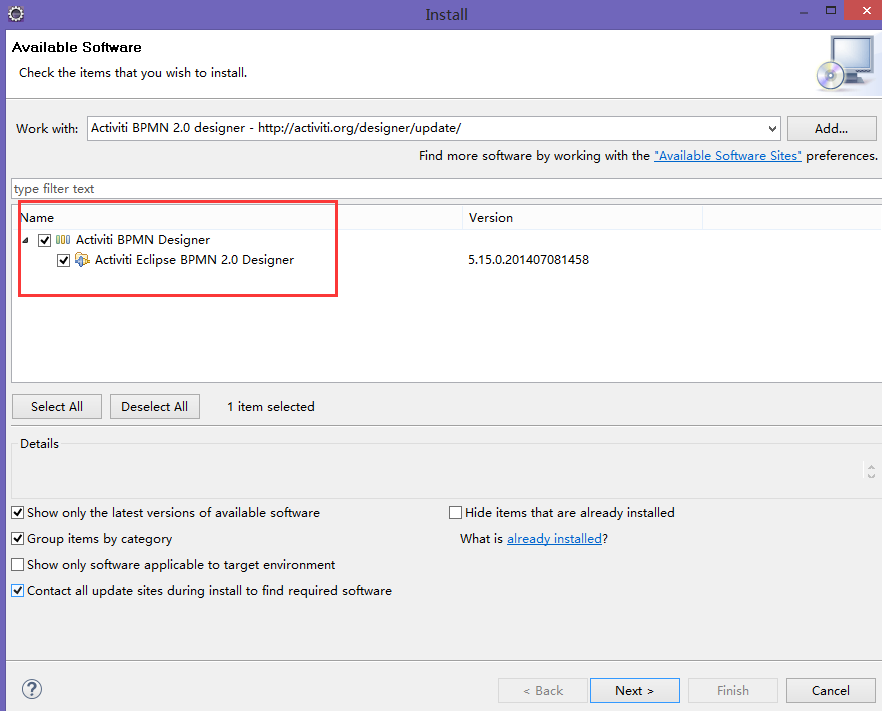Uncheck Activiti Eclipse BPMN 2.0 Designer checkbox
The width and height of the screenshot is (882, 711).
[64, 260]
